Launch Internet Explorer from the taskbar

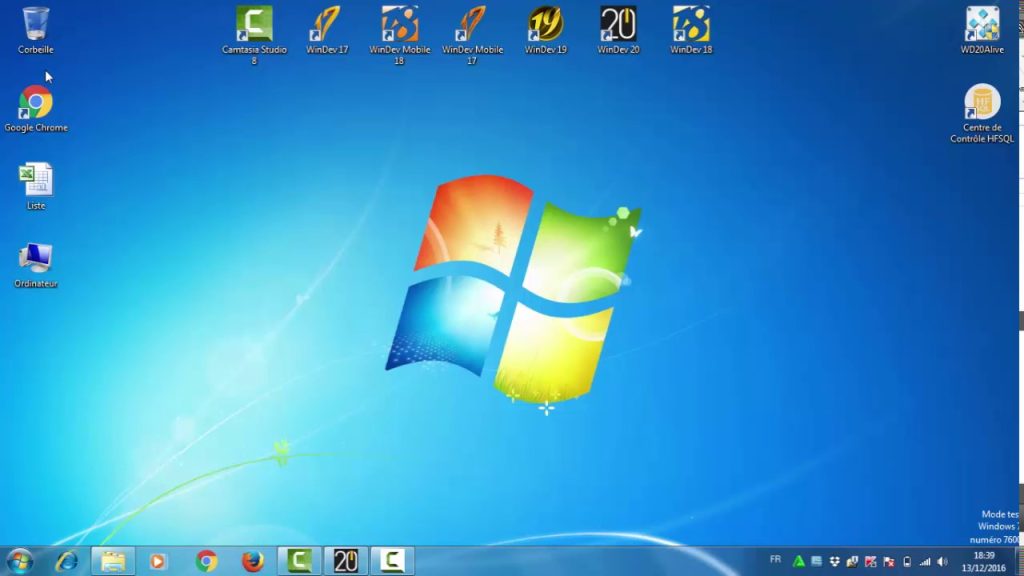click(x=67, y=561)
